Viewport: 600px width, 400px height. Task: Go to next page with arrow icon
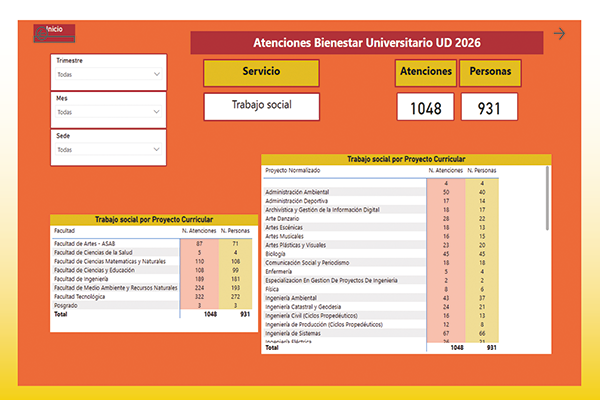[559, 34]
